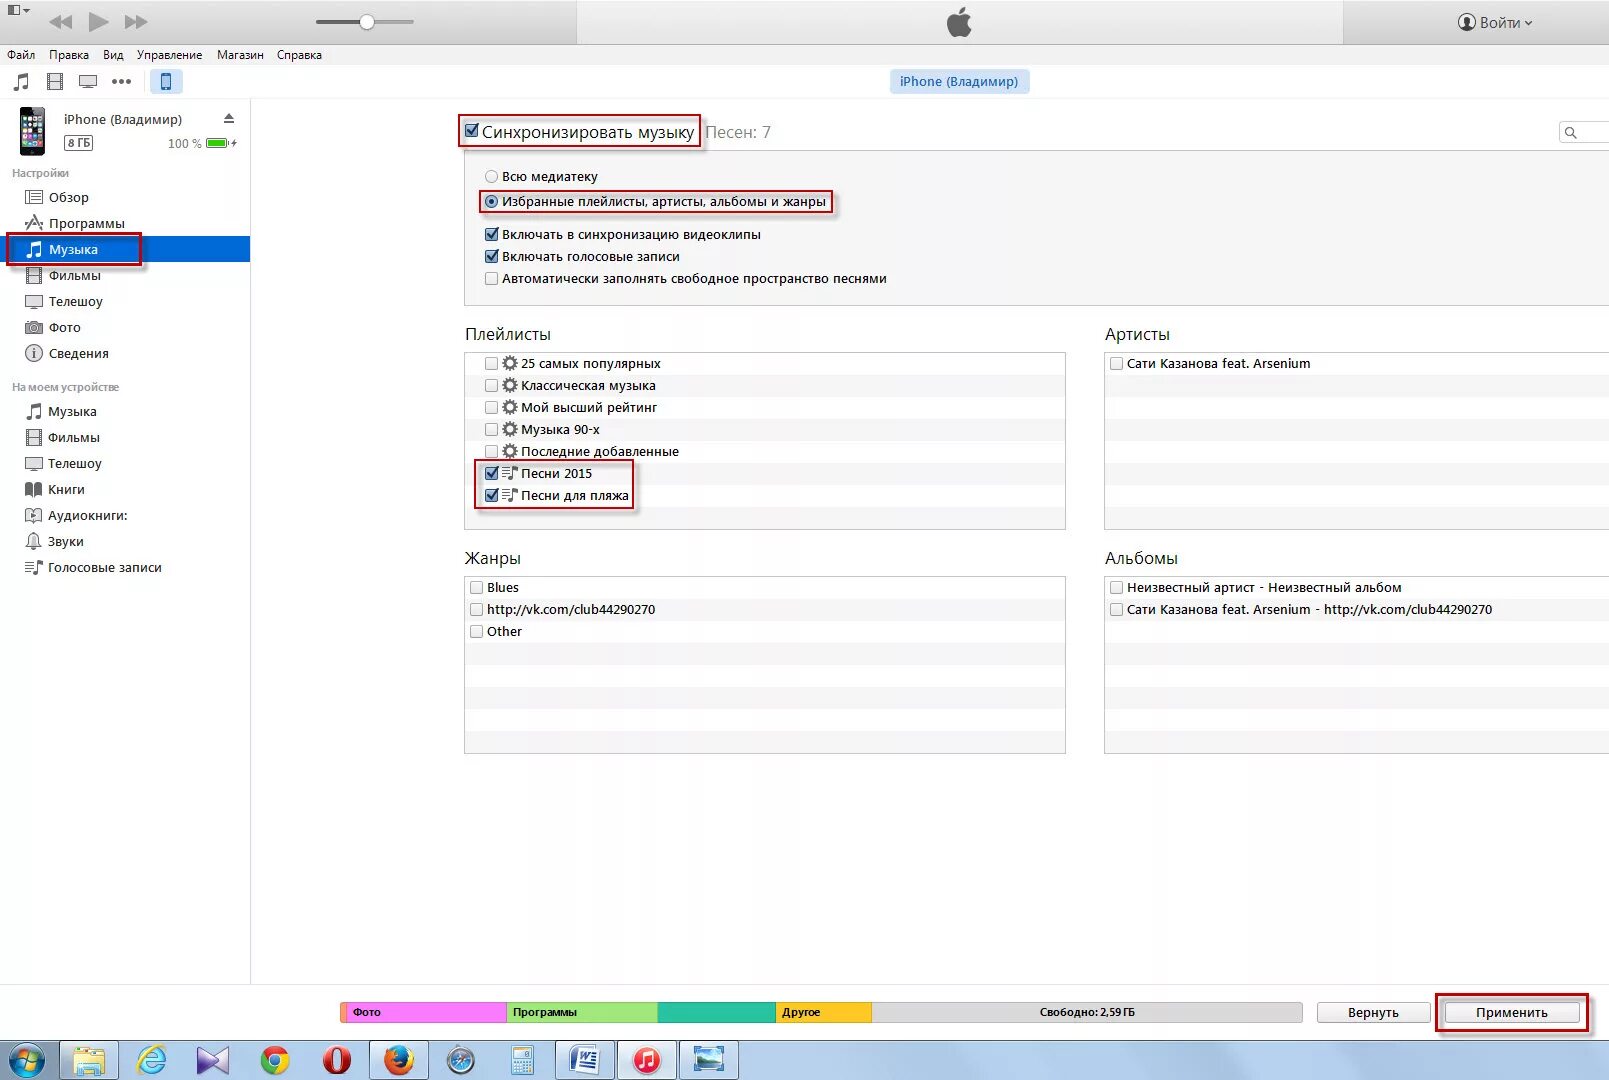
Task: Check the 25 самых популярных playlist
Action: (x=491, y=363)
